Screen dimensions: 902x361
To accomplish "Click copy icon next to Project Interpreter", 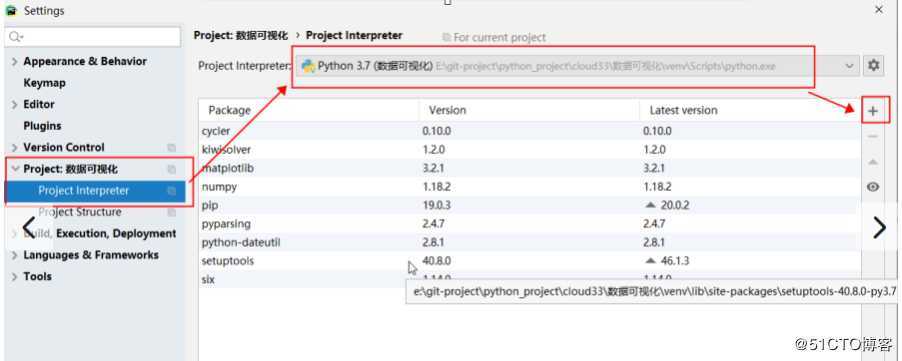I will click(x=171, y=191).
